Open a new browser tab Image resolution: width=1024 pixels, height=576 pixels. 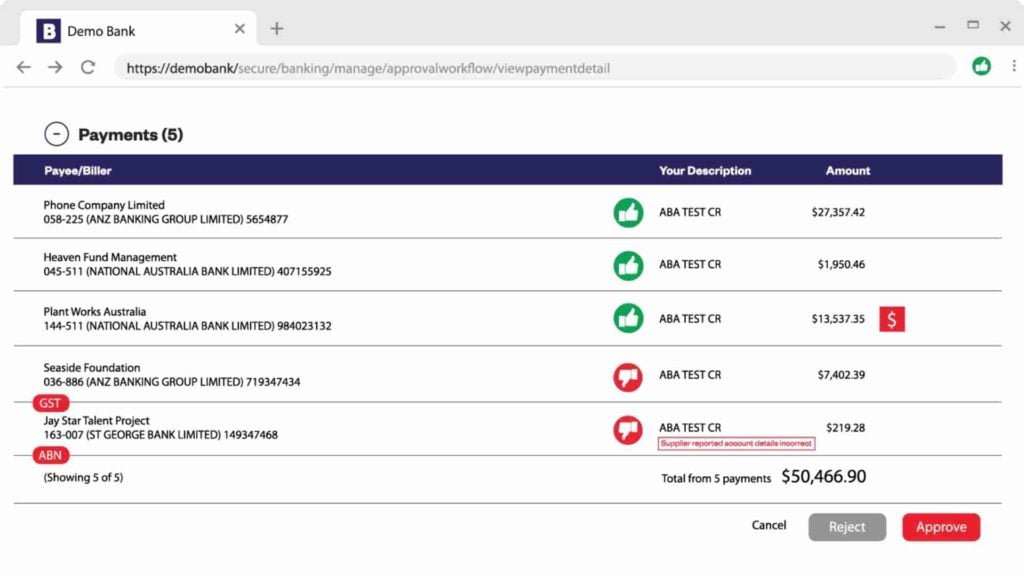277,29
